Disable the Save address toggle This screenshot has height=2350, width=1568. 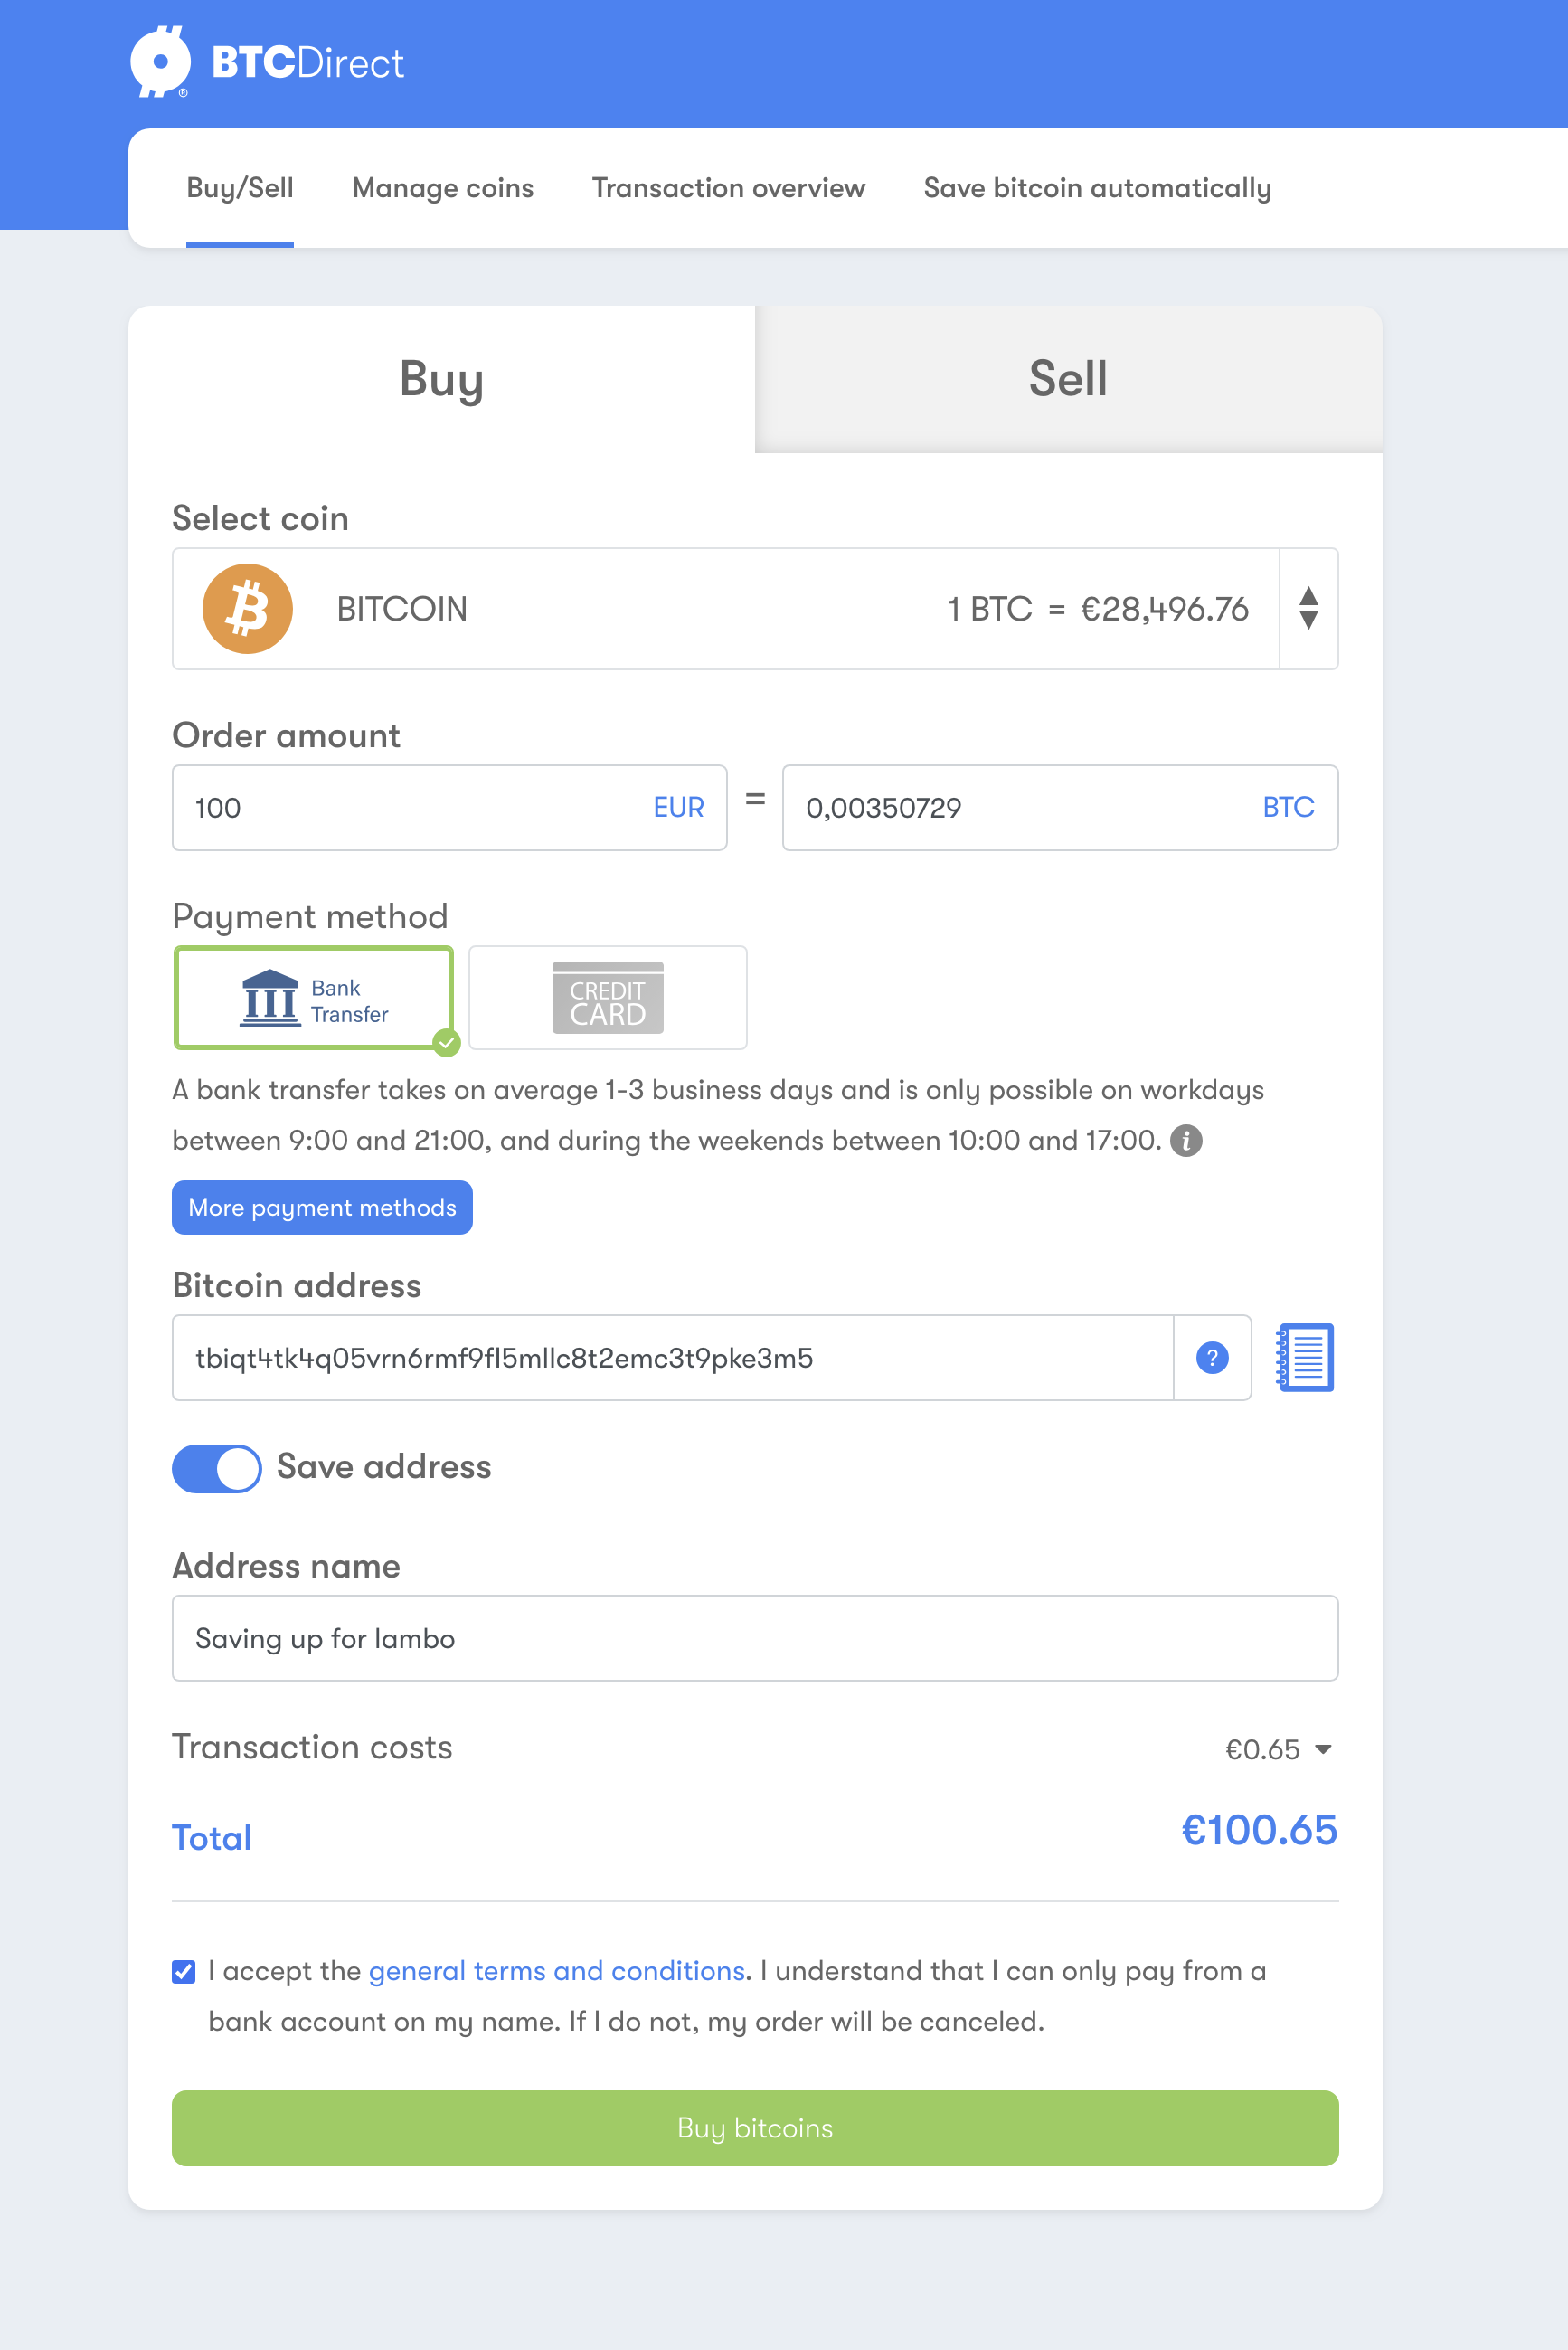click(216, 1468)
